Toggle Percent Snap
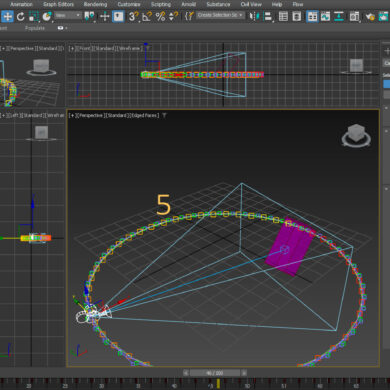The width and height of the screenshot is (390, 390). [x=160, y=16]
